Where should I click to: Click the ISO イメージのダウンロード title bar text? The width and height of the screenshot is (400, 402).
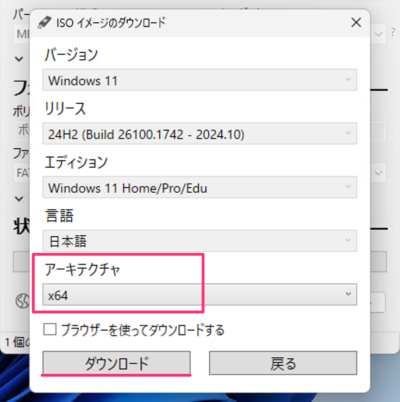pyautogui.click(x=111, y=23)
